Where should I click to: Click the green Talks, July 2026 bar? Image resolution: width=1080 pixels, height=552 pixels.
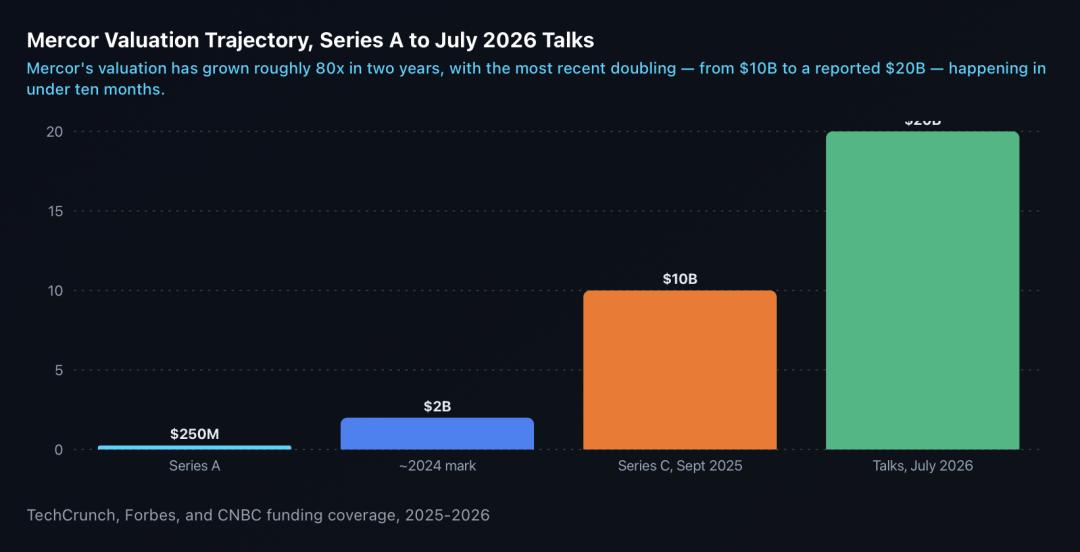[922, 290]
